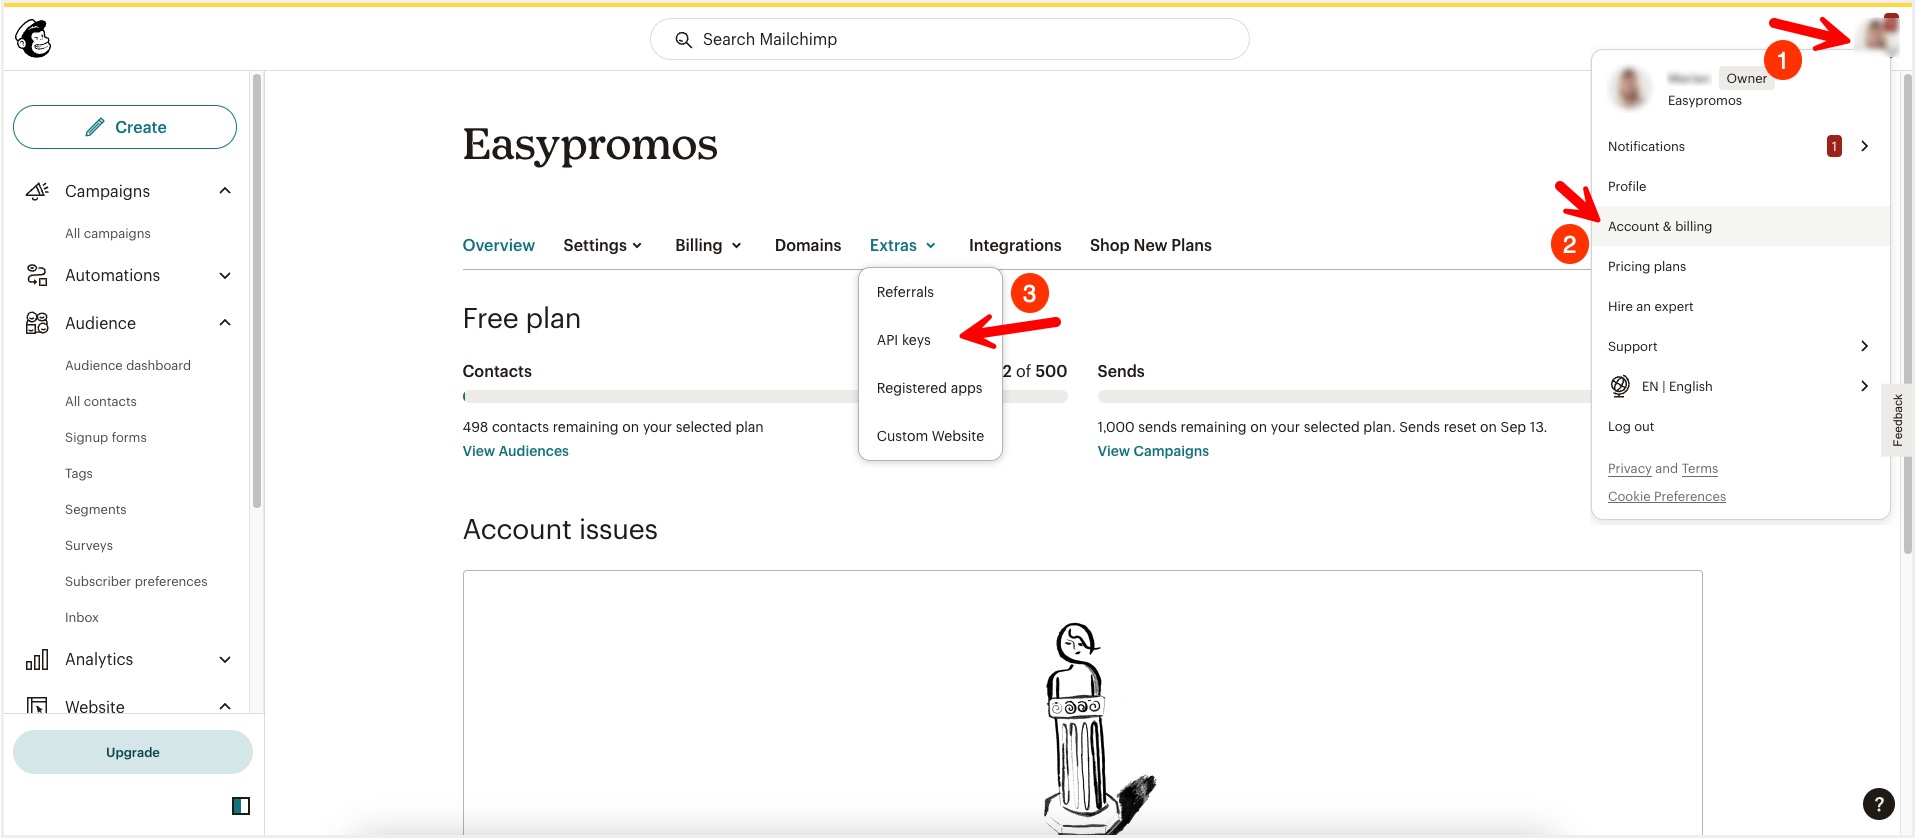Image resolution: width=1915 pixels, height=839 pixels.
Task: Open All campaigns in sidebar
Action: tap(108, 234)
